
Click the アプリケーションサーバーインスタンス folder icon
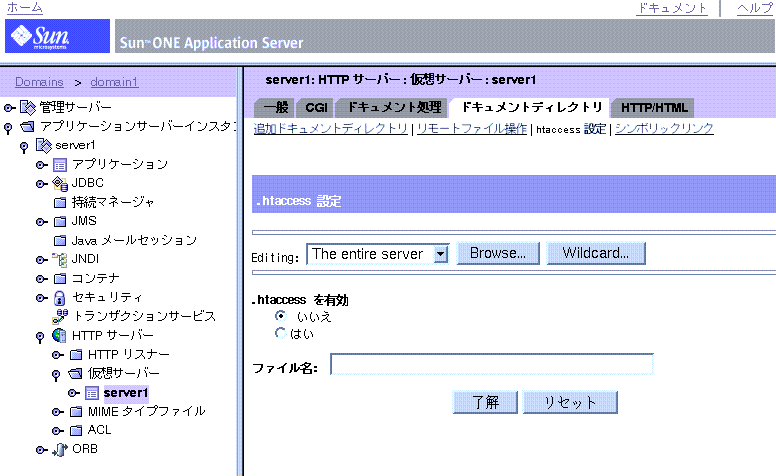pyautogui.click(x=28, y=127)
